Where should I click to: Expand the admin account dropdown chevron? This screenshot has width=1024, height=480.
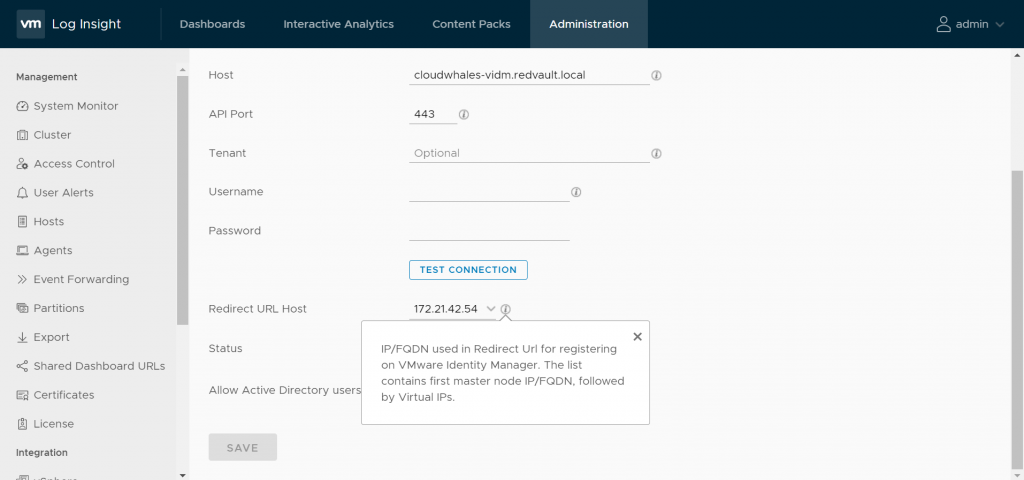(x=1000, y=25)
